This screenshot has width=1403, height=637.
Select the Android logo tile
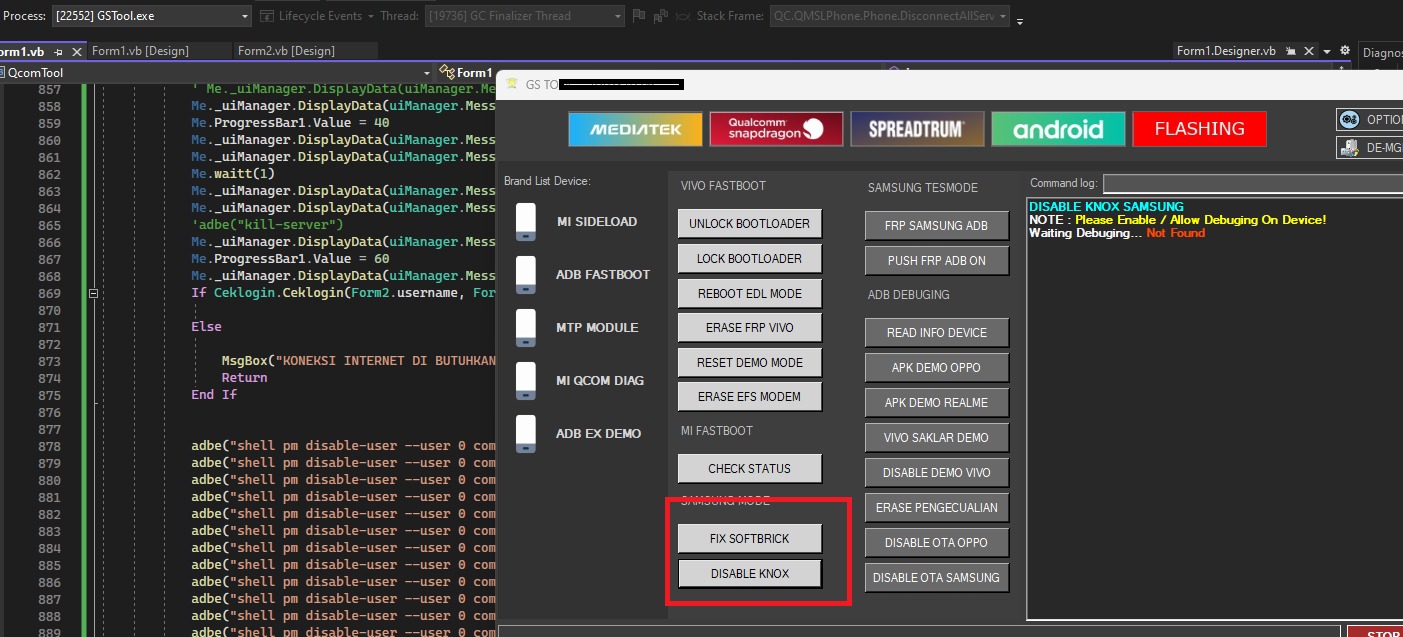[1058, 129]
